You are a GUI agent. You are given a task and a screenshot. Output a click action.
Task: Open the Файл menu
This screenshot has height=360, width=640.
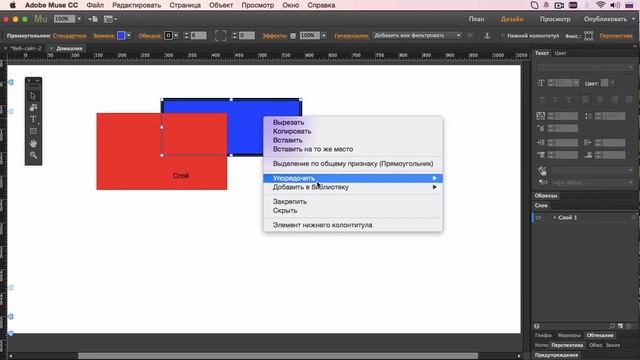[95, 5]
